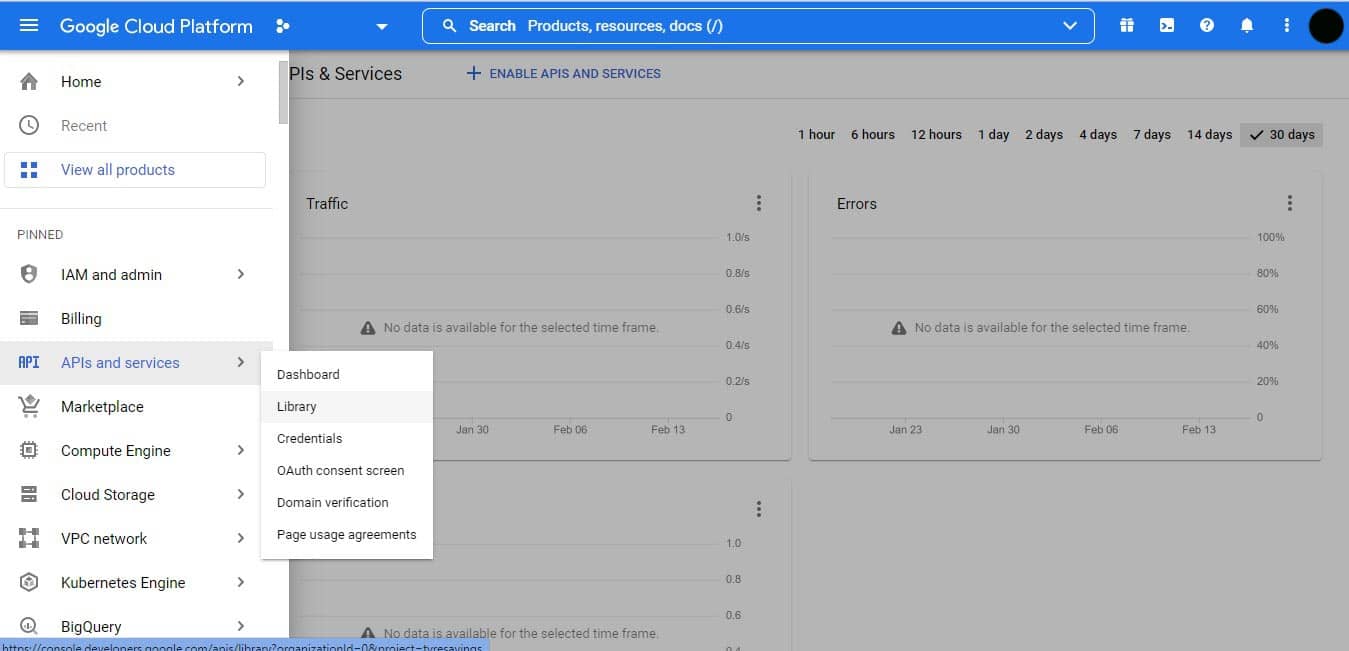Click View all products button
This screenshot has width=1349, height=651.
(135, 170)
